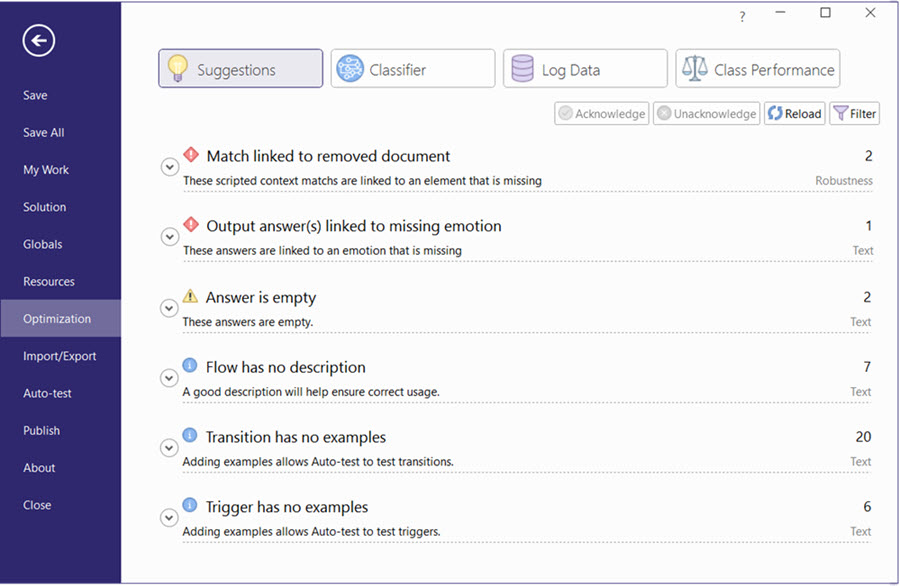Click the Save All option

pyautogui.click(x=43, y=132)
